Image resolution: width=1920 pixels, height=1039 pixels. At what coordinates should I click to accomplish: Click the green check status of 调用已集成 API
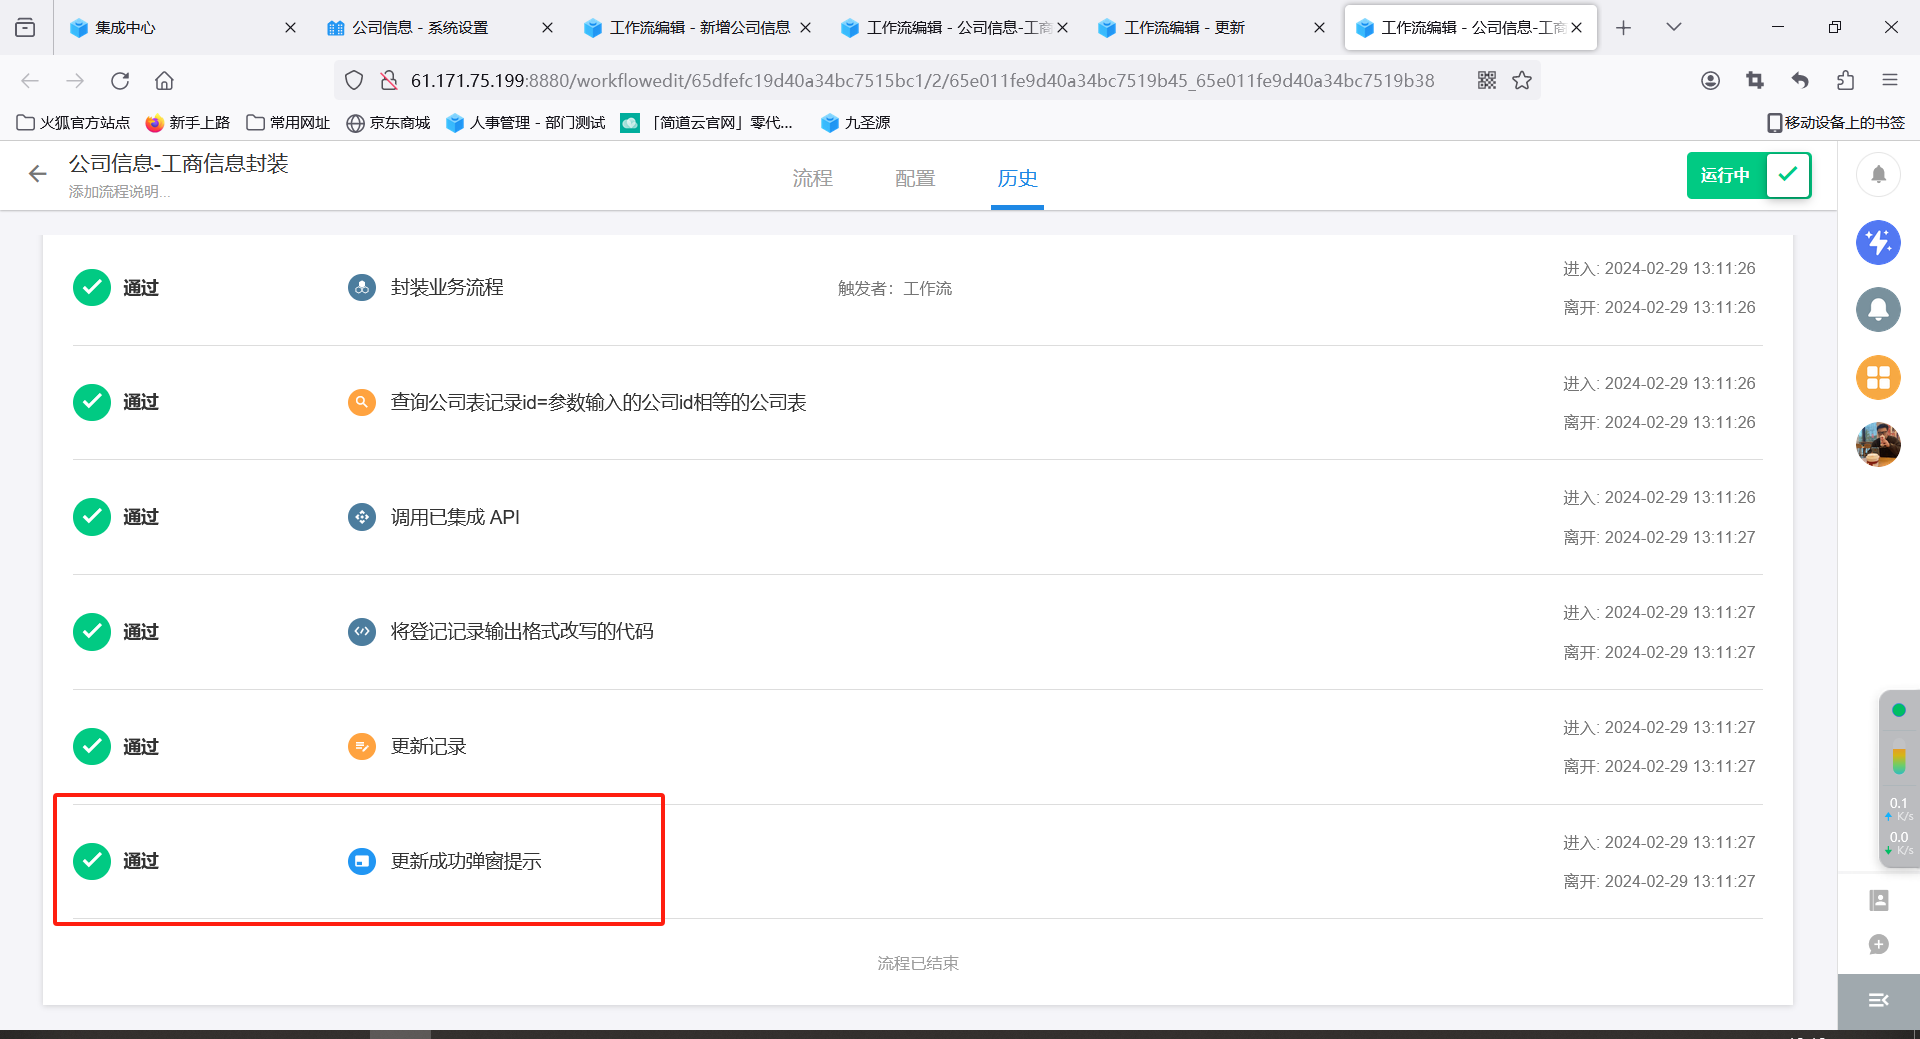coord(92,517)
